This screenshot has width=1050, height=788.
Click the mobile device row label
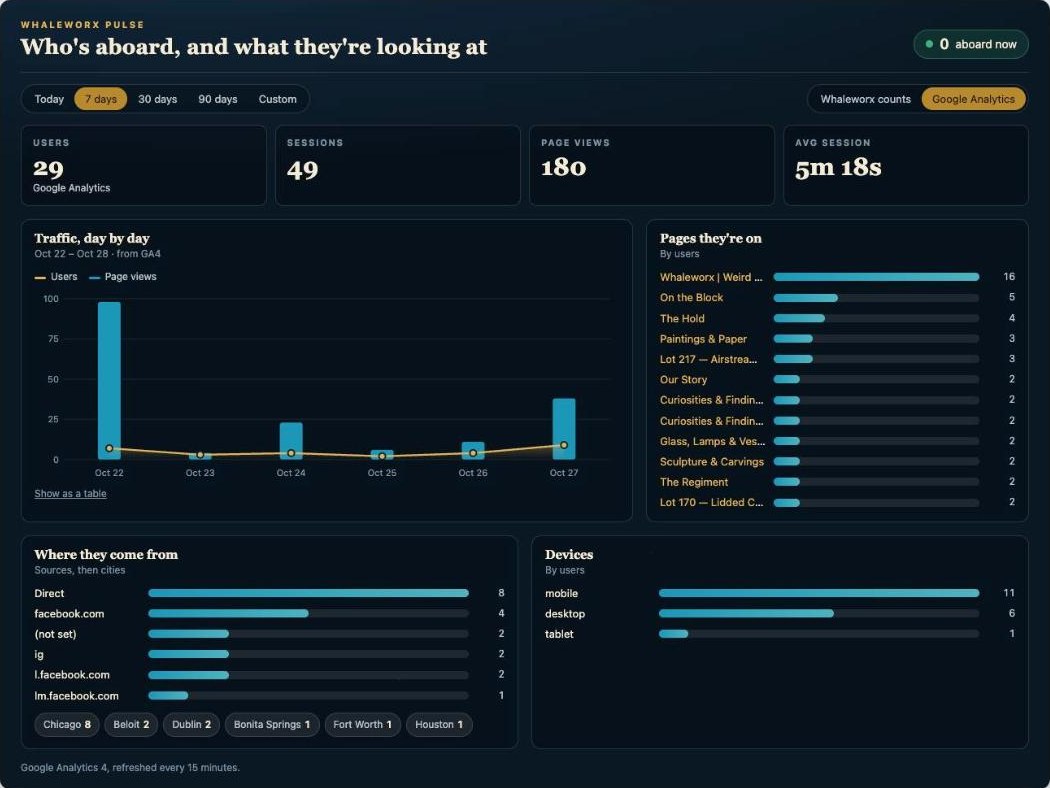(561, 593)
